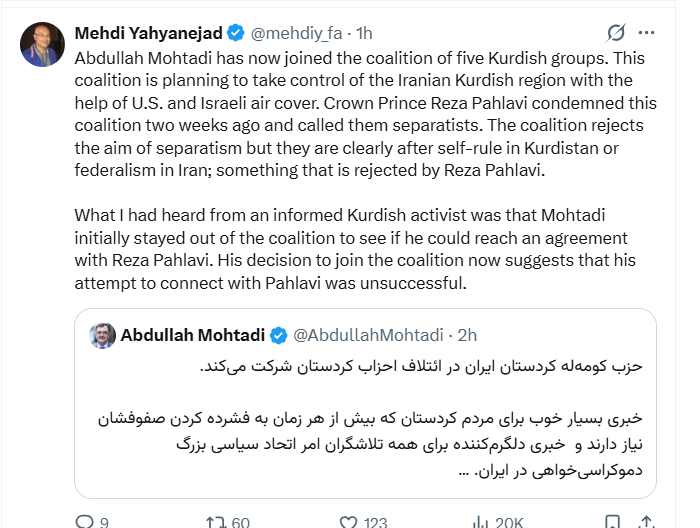Click Abdullah Mohtadi's verified badge icon

(279, 335)
